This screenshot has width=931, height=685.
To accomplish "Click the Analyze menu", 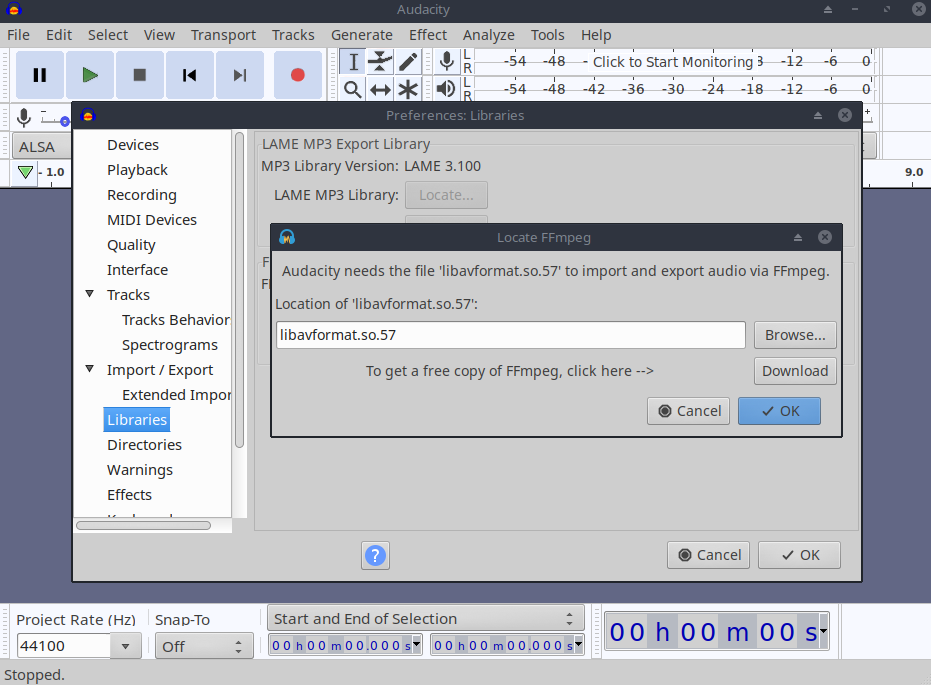I will (x=488, y=34).
